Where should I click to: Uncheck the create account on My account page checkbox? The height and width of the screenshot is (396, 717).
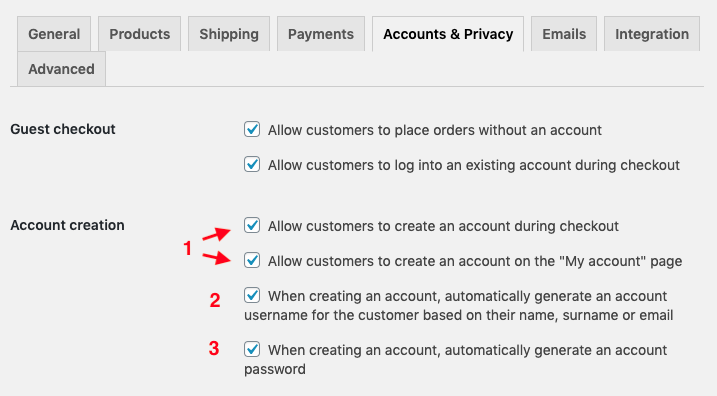[x=252, y=260]
